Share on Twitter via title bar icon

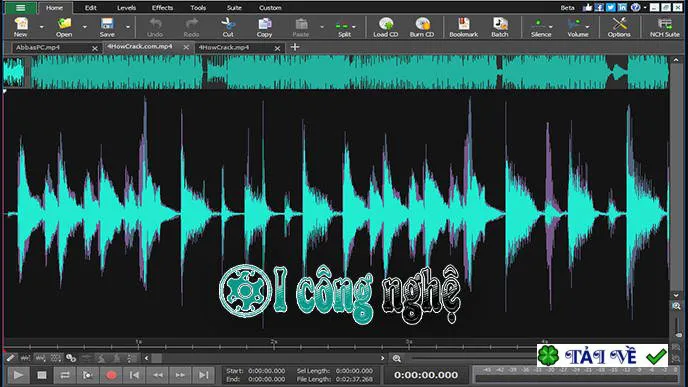[x=610, y=7]
